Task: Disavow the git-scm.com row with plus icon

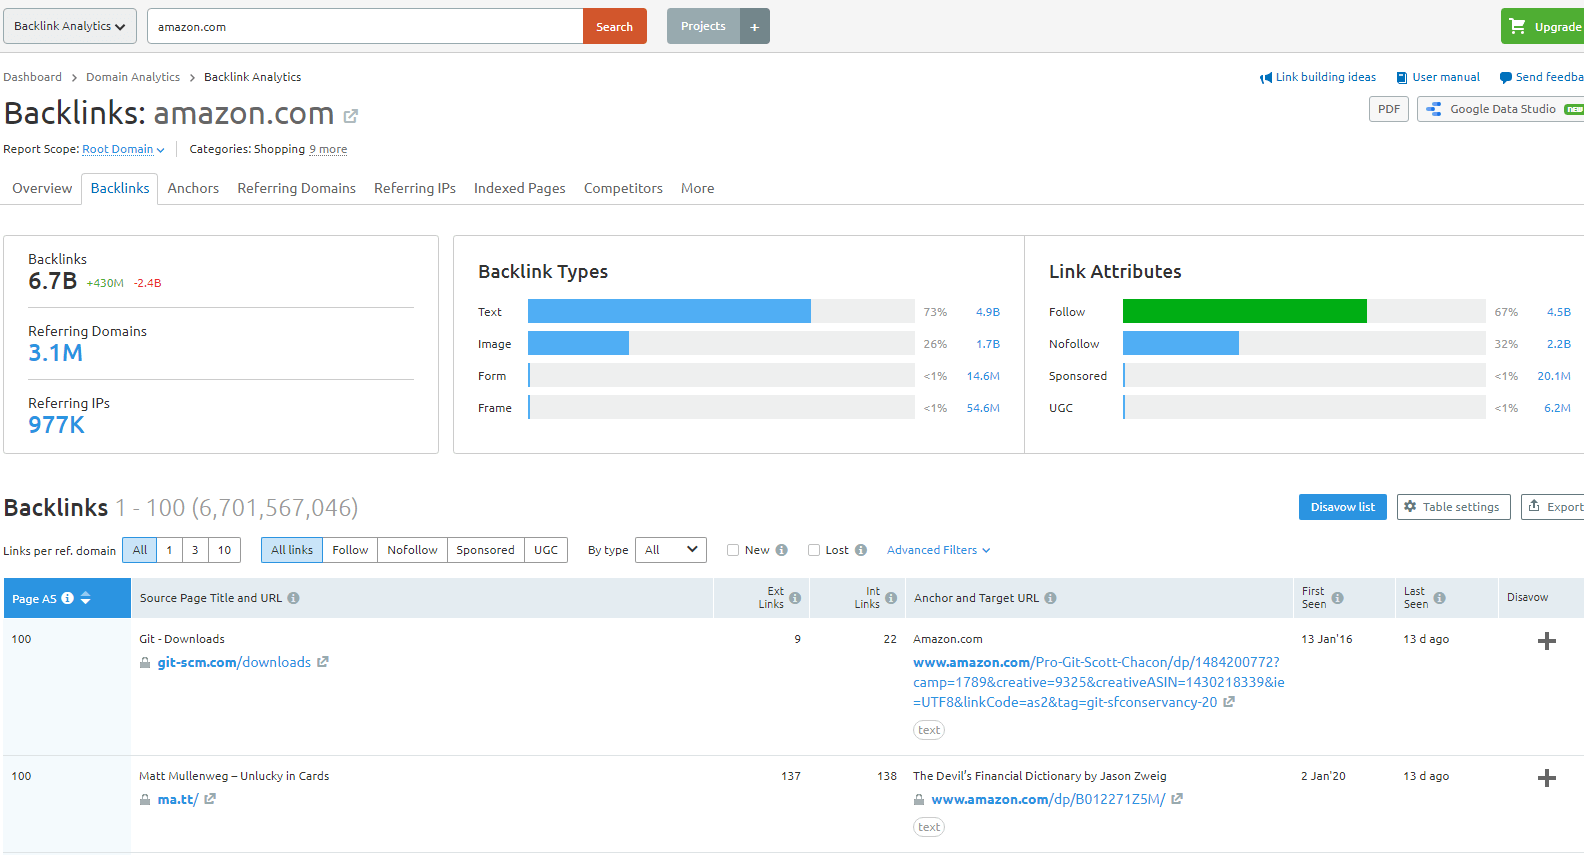Action: click(1547, 641)
